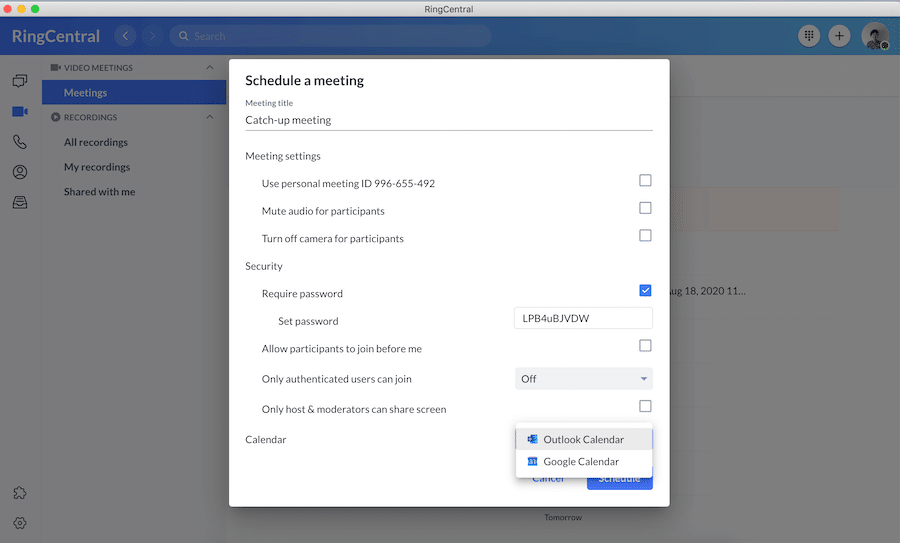Check Mute audio for participants
The image size is (900, 543).
click(645, 208)
